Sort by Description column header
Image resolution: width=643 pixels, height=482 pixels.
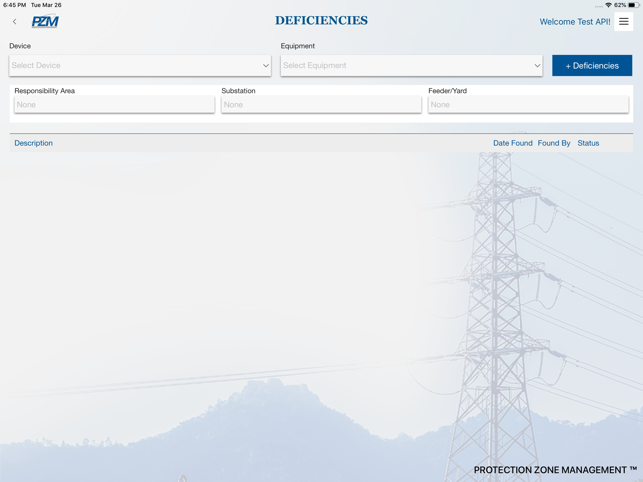(34, 143)
